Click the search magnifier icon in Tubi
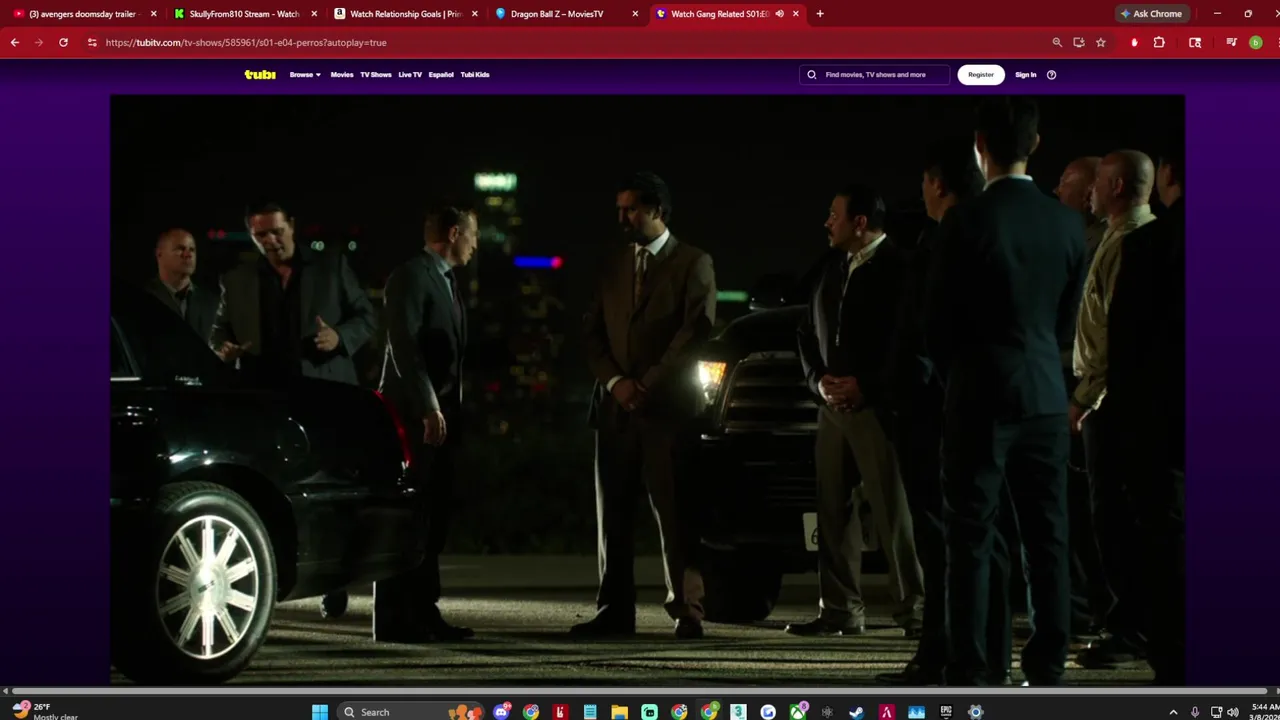This screenshot has height=720, width=1280. tap(812, 75)
